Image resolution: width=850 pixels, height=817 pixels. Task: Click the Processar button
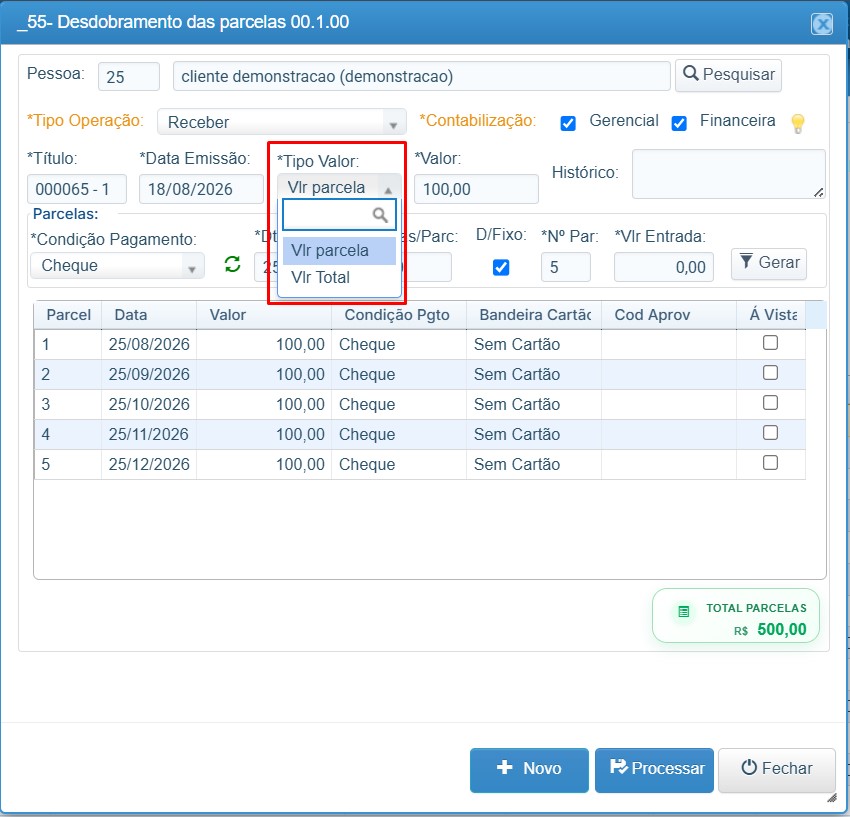(x=654, y=770)
